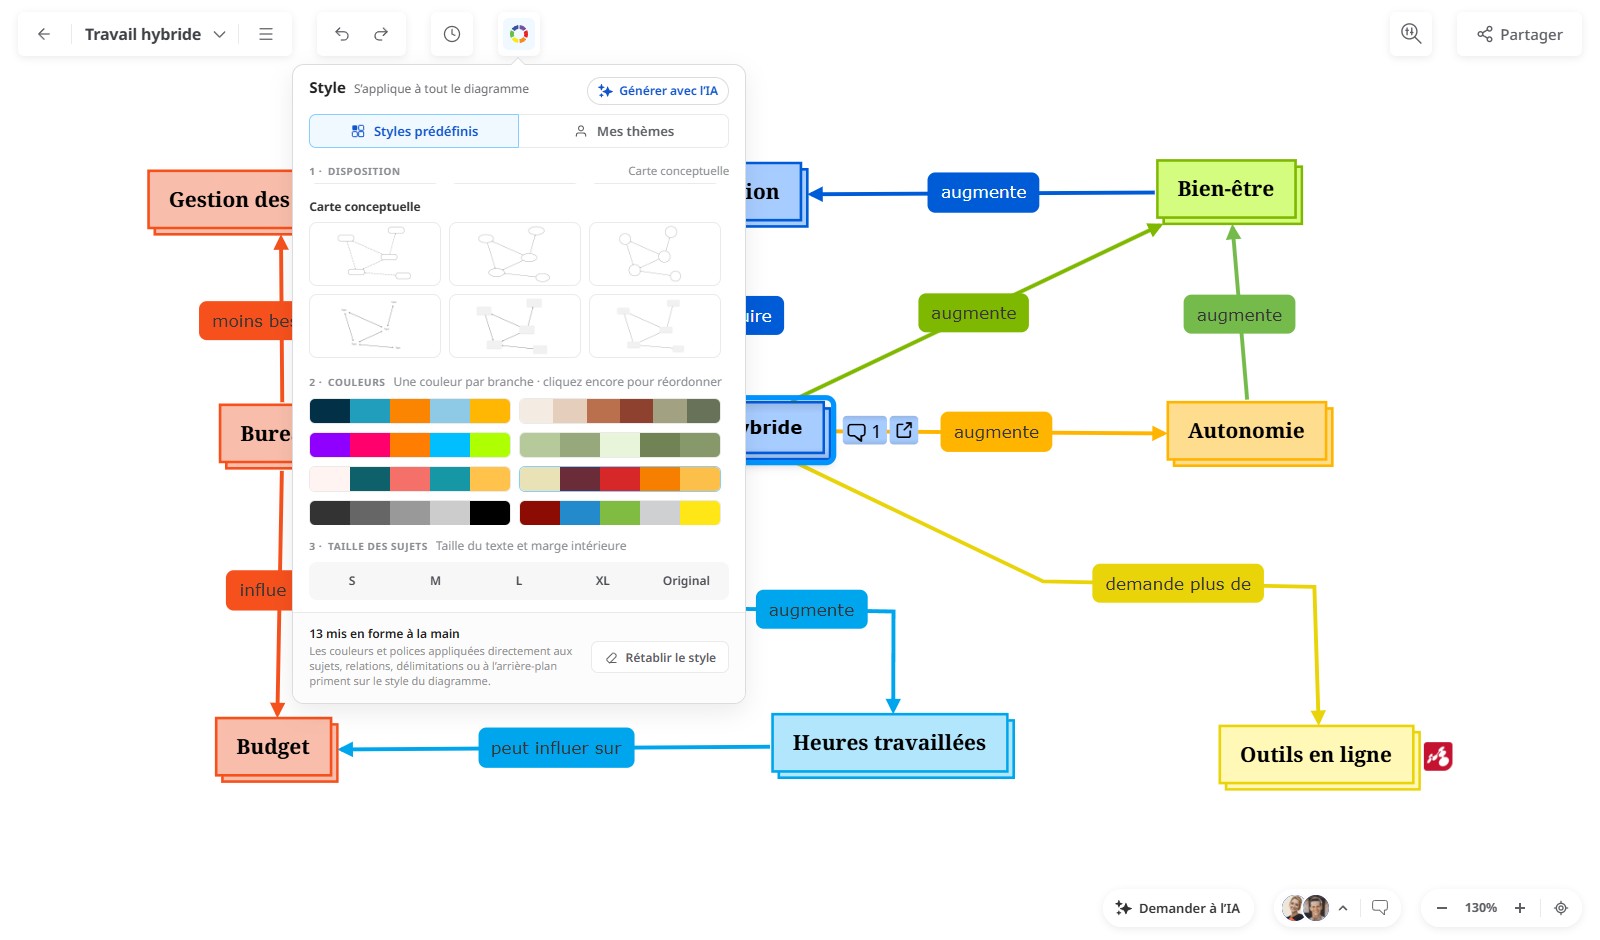
Task: Open the comments panel icon at bottom
Action: (1380, 908)
